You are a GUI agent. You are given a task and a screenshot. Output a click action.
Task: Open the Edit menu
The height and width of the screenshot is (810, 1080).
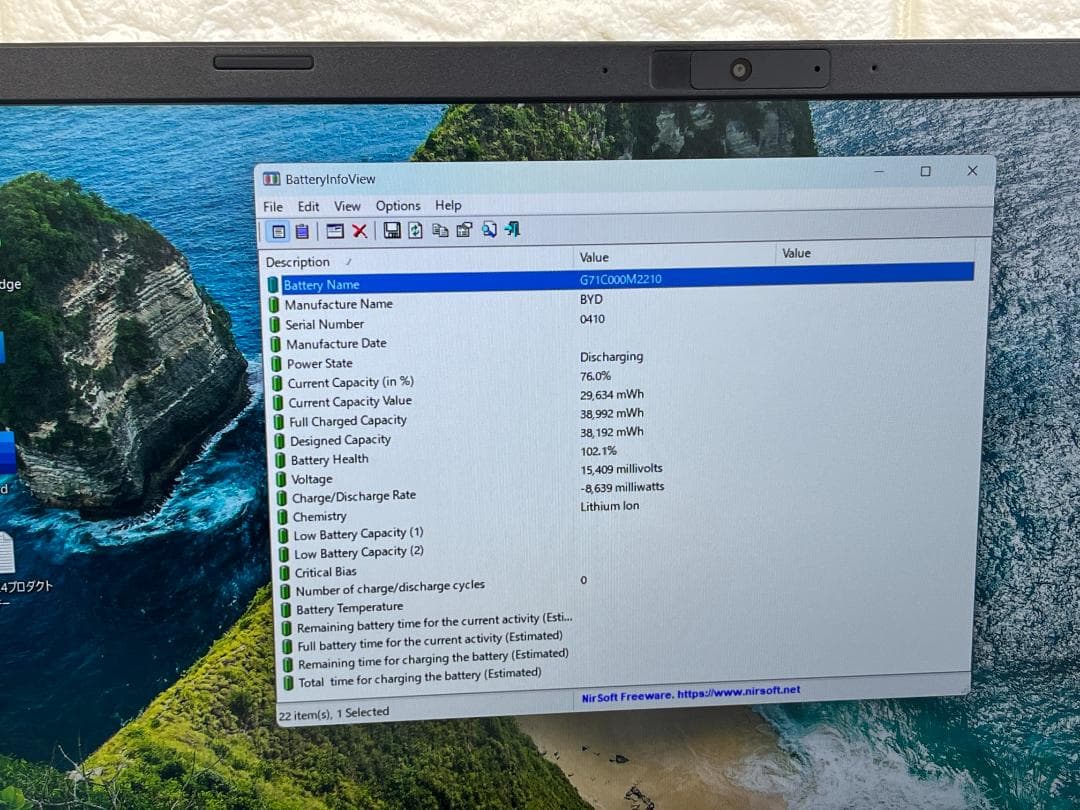(308, 207)
